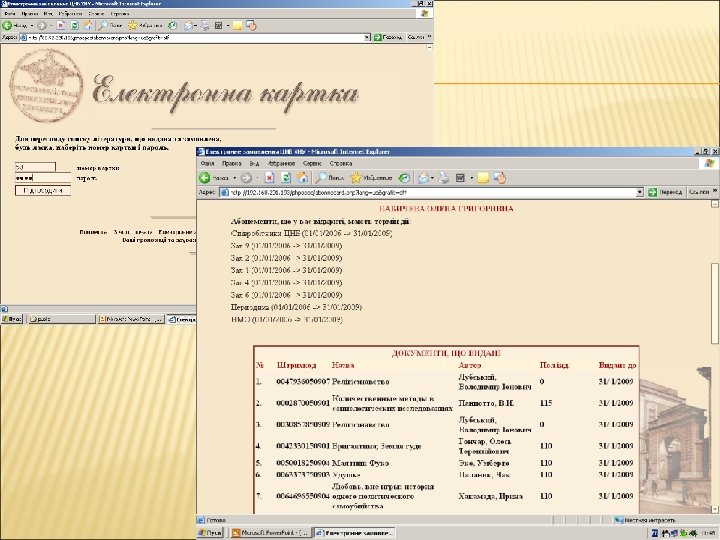This screenshot has height=540, width=720.
Task: Go Home in background IE window
Action: point(87,25)
